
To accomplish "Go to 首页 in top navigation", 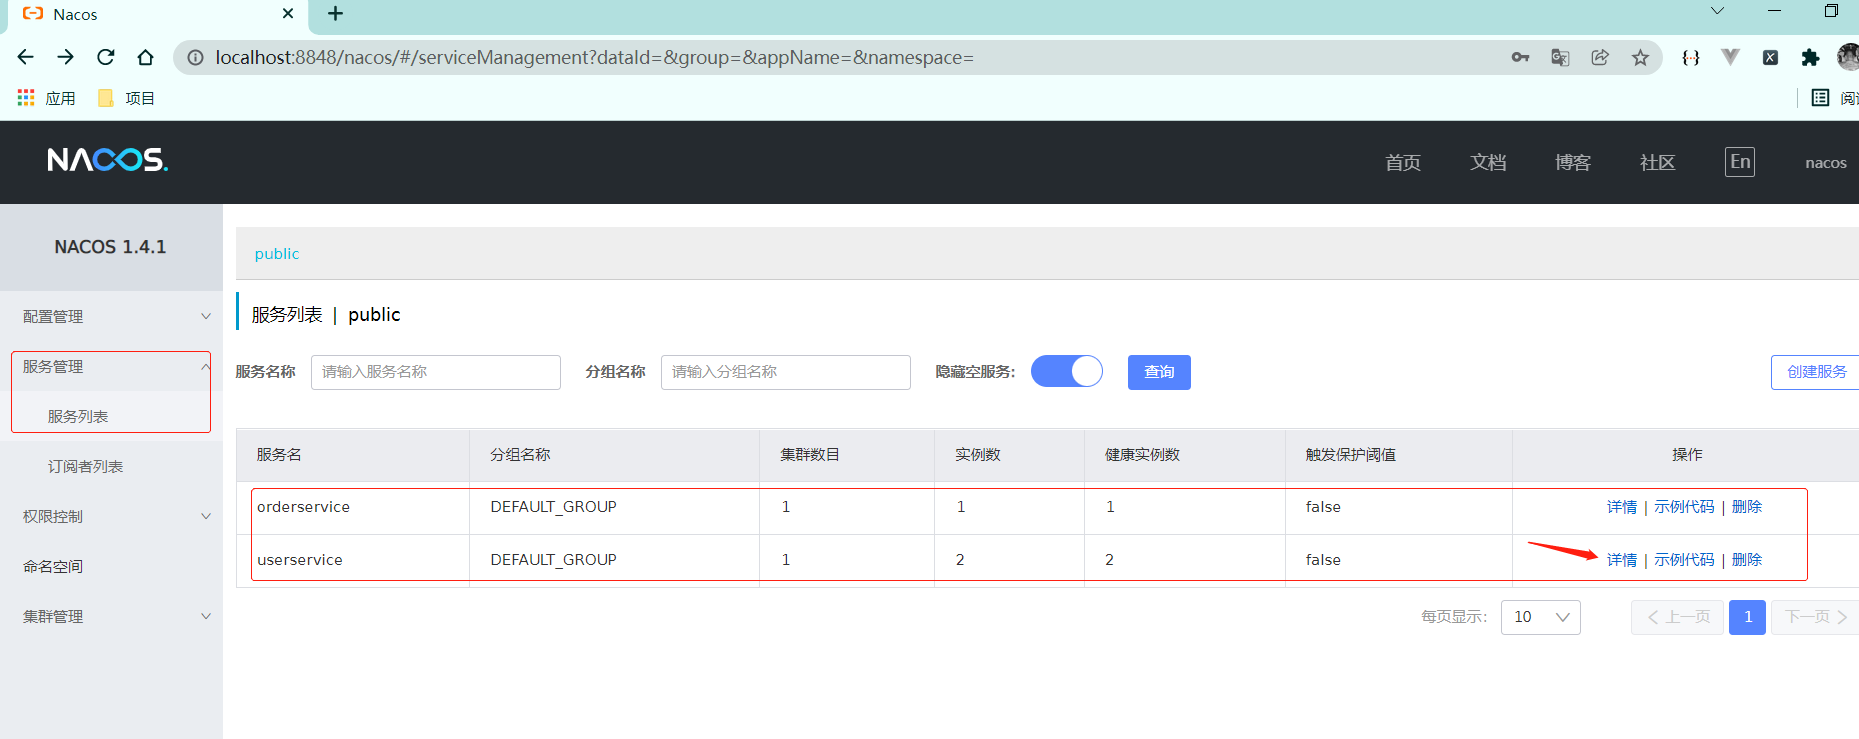I will pos(1403,162).
